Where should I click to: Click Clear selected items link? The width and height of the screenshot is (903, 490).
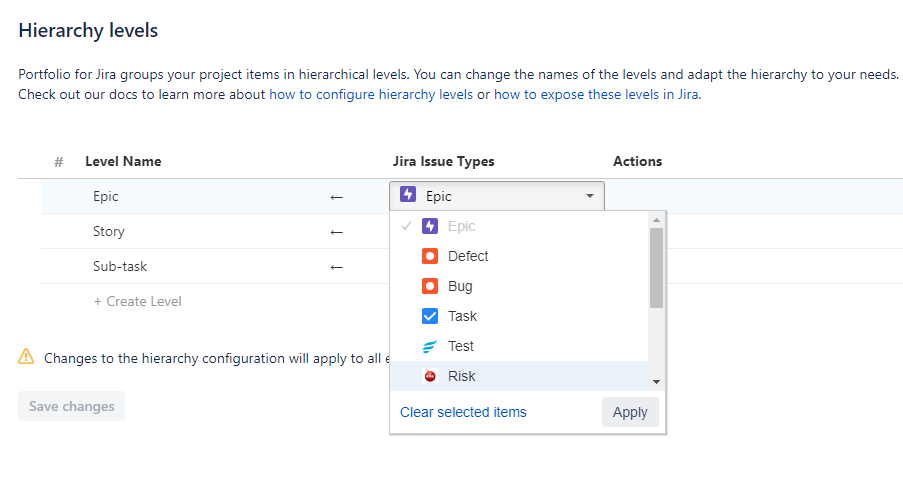(x=463, y=412)
